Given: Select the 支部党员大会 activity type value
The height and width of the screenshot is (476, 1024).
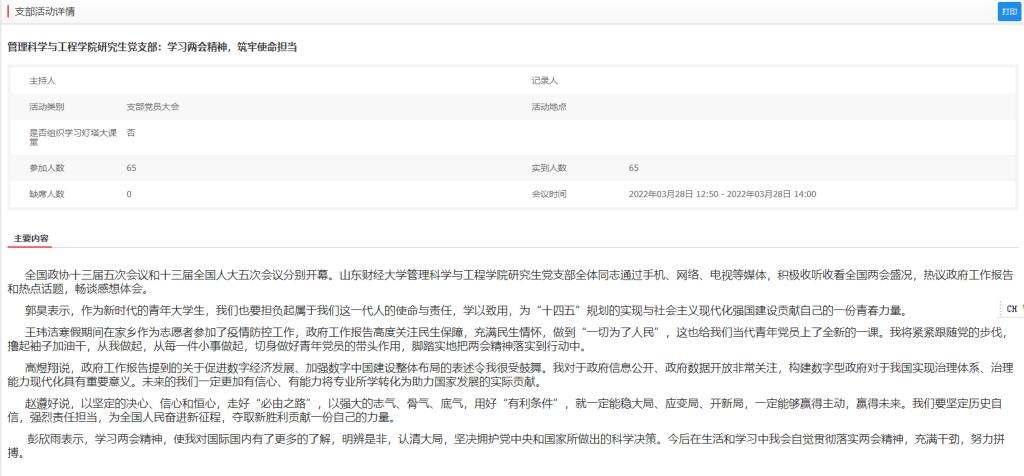Looking at the screenshot, I should pos(153,105).
